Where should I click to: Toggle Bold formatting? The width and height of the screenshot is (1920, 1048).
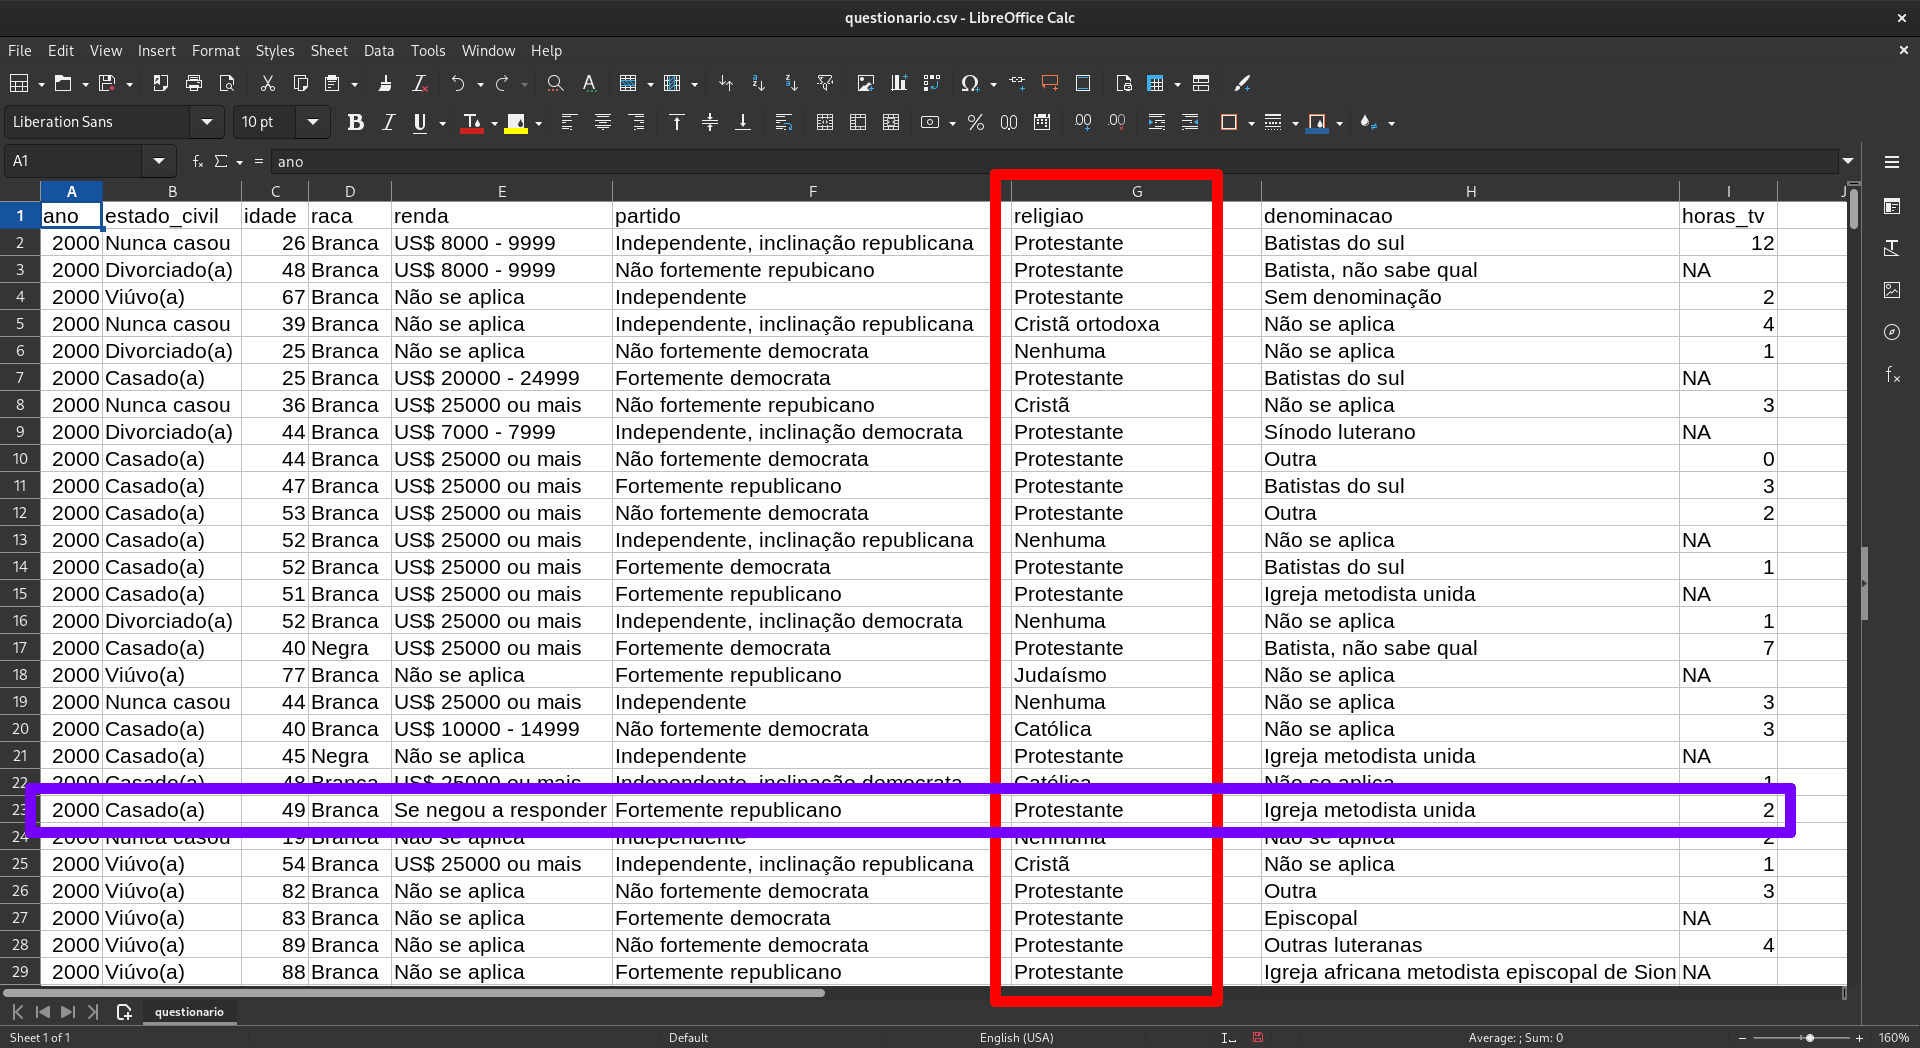coord(355,122)
